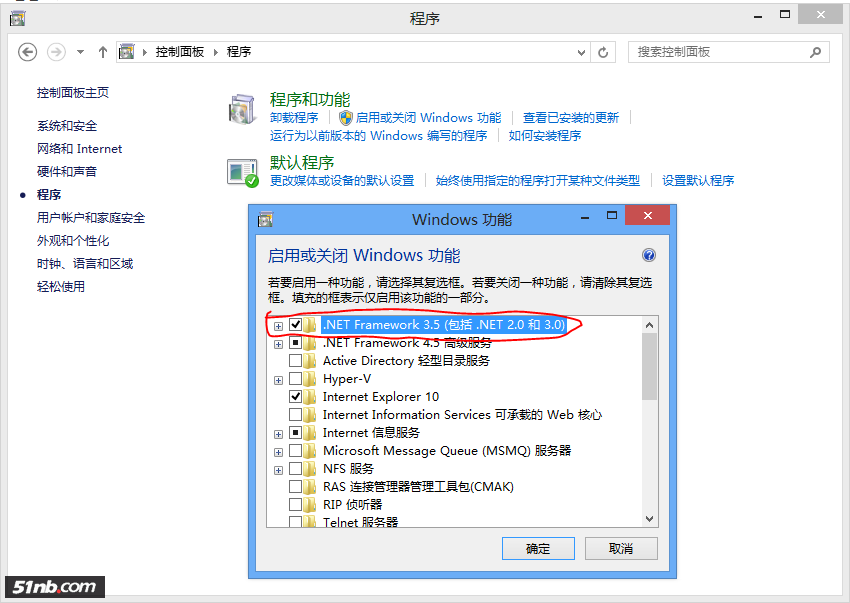Uncheck the Internet Explorer 10 checkbox
Image resolution: width=850 pixels, height=603 pixels.
295,396
